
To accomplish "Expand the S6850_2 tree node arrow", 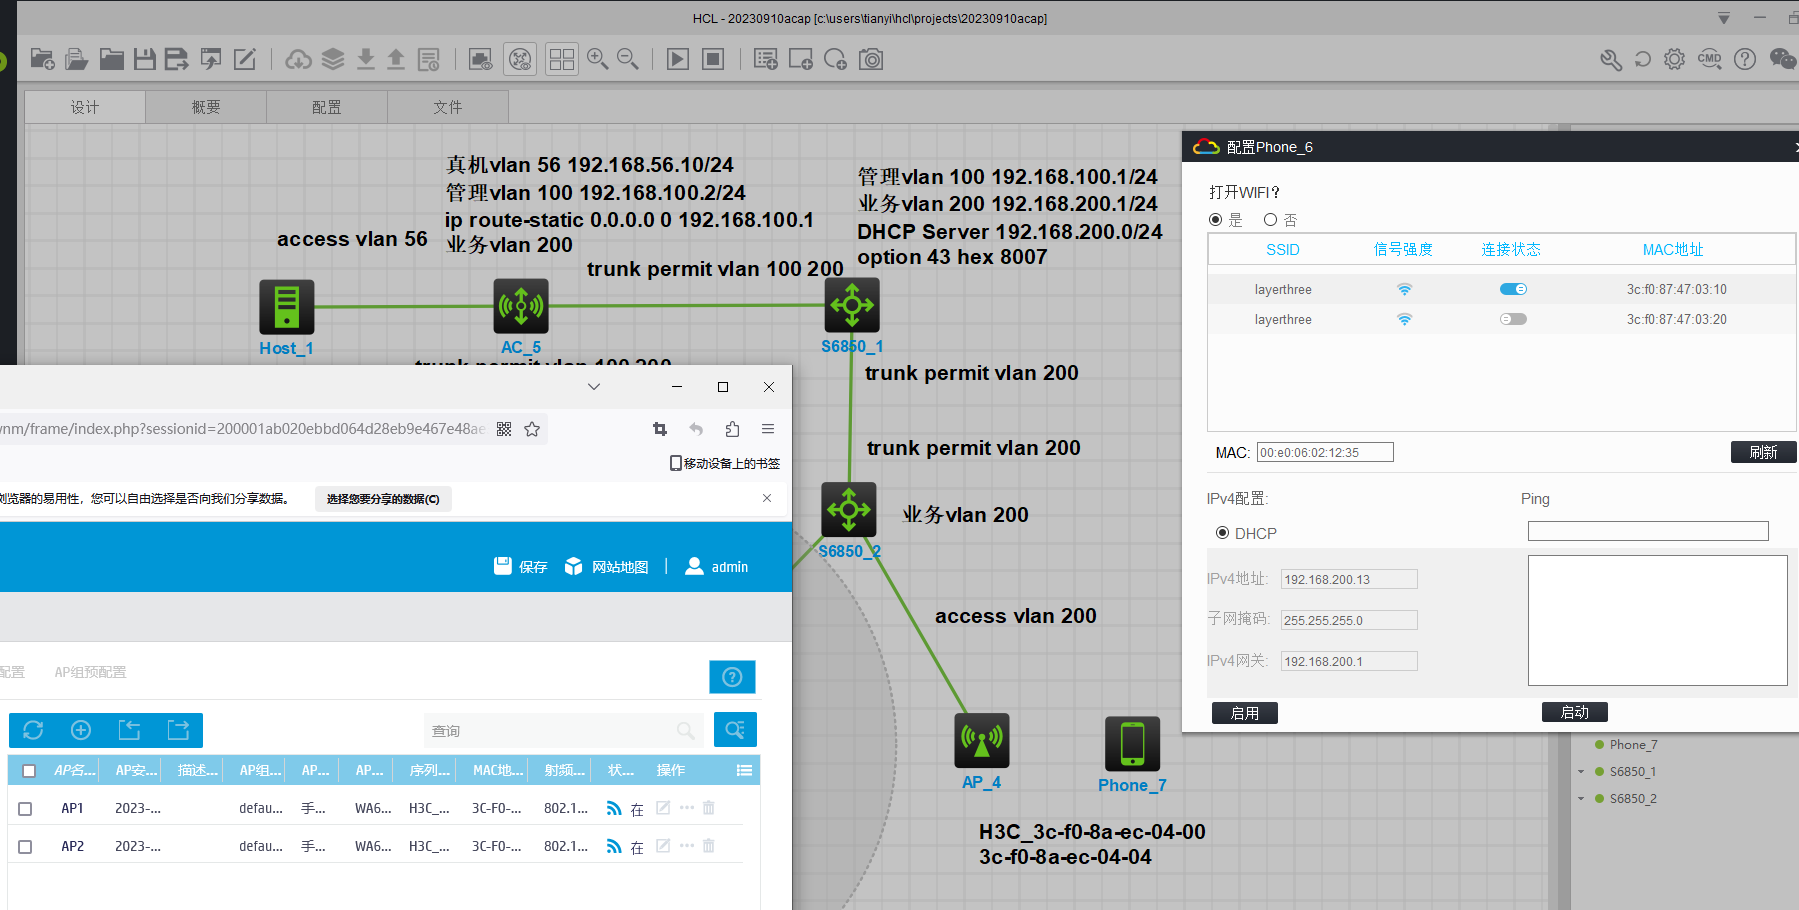I will point(1581,799).
